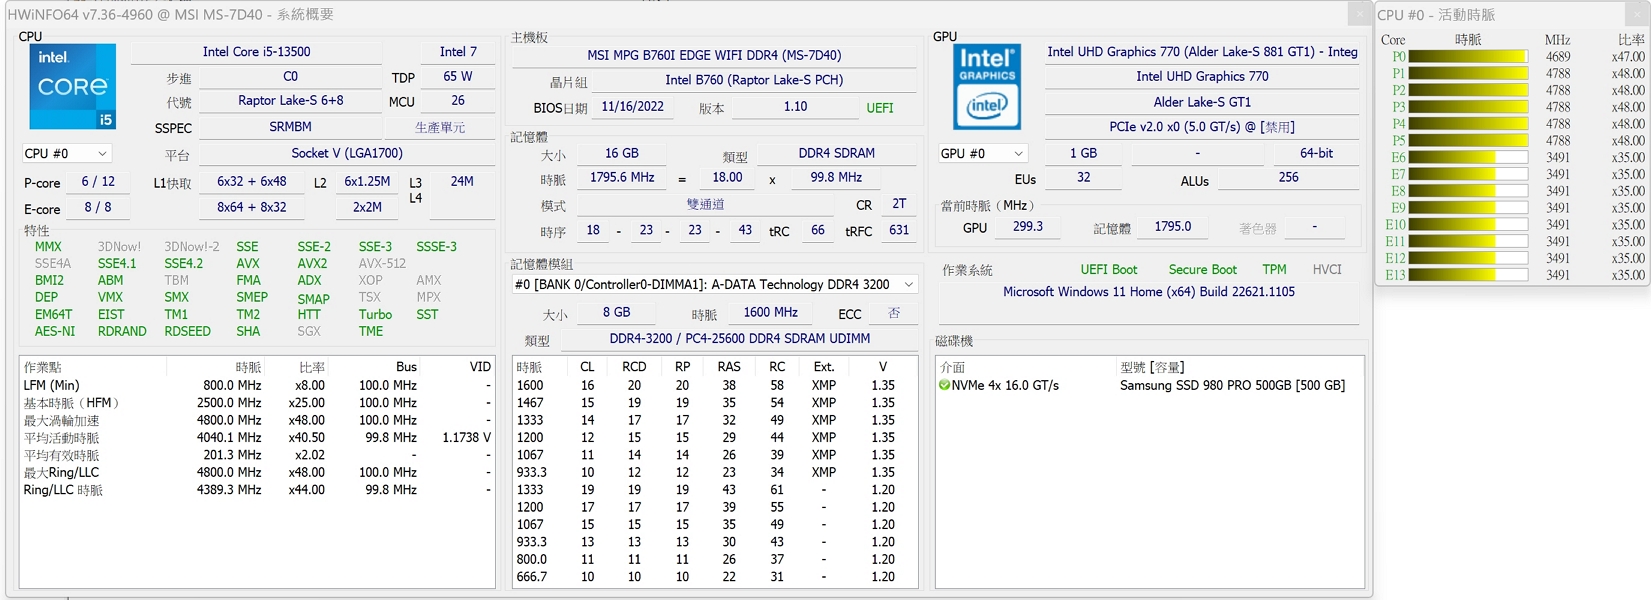Click the AVX2 feature flag
1651x600 pixels.
312,264
